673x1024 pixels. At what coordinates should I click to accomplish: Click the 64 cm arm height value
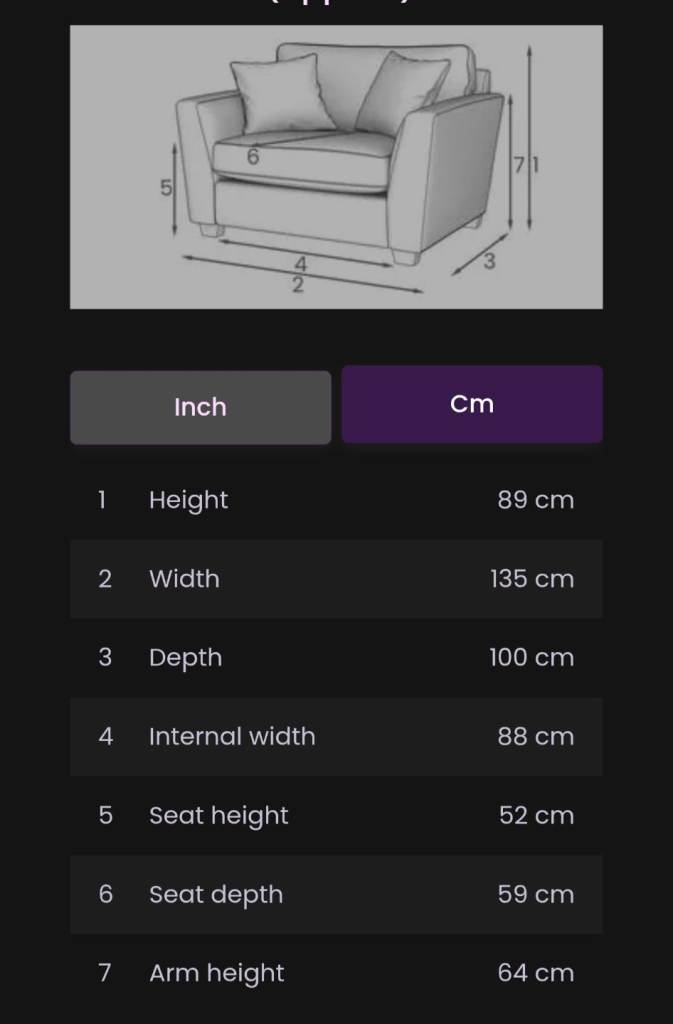click(x=535, y=973)
